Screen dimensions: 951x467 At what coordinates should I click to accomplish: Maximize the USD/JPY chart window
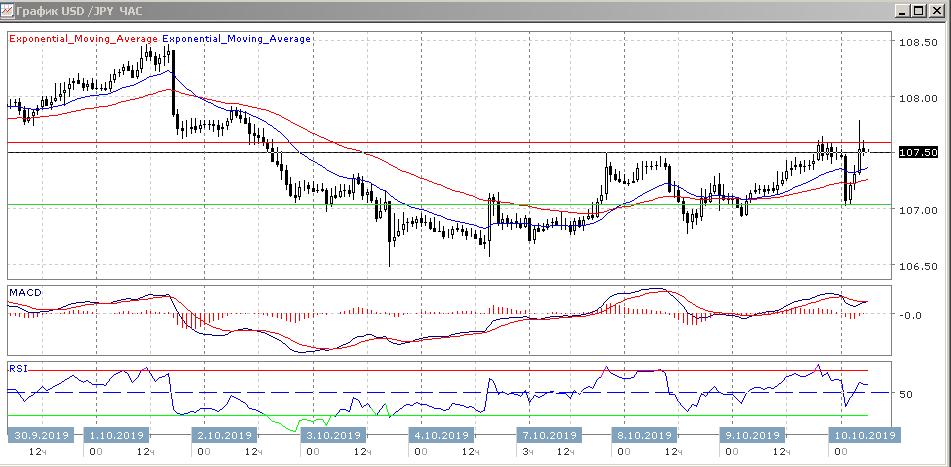[x=918, y=11]
